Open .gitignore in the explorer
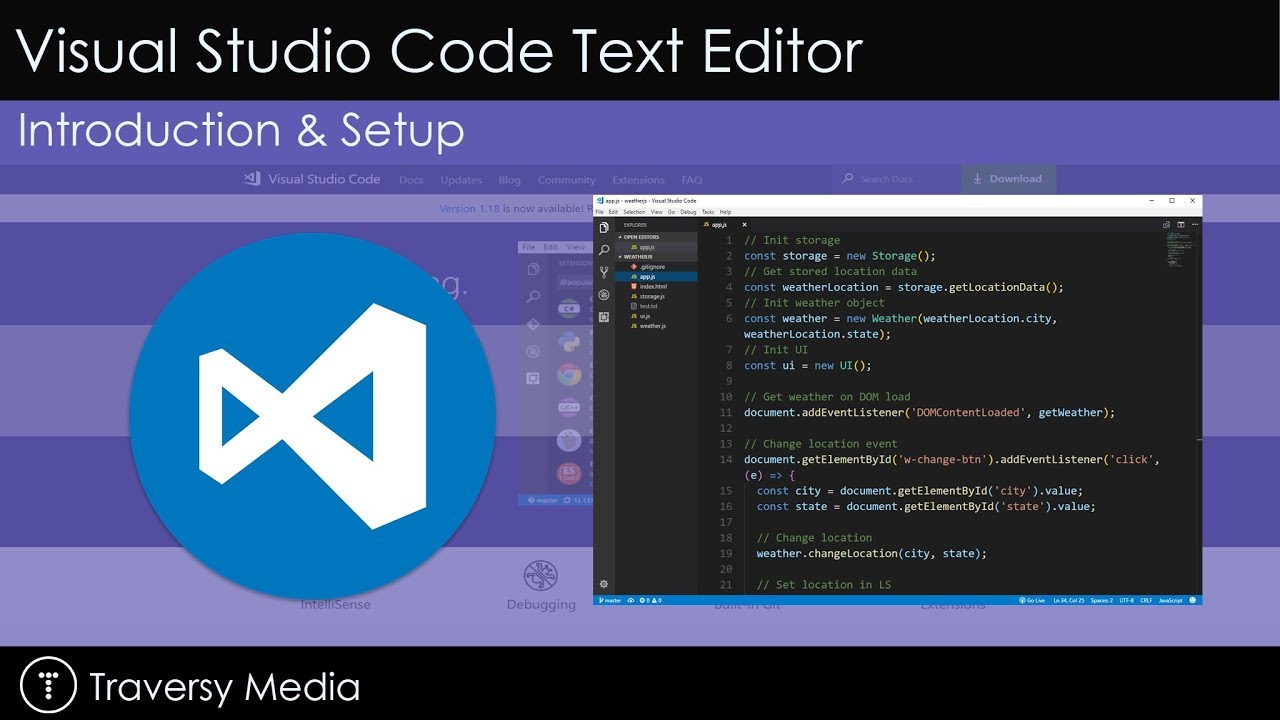This screenshot has height=720, width=1280. coord(656,267)
